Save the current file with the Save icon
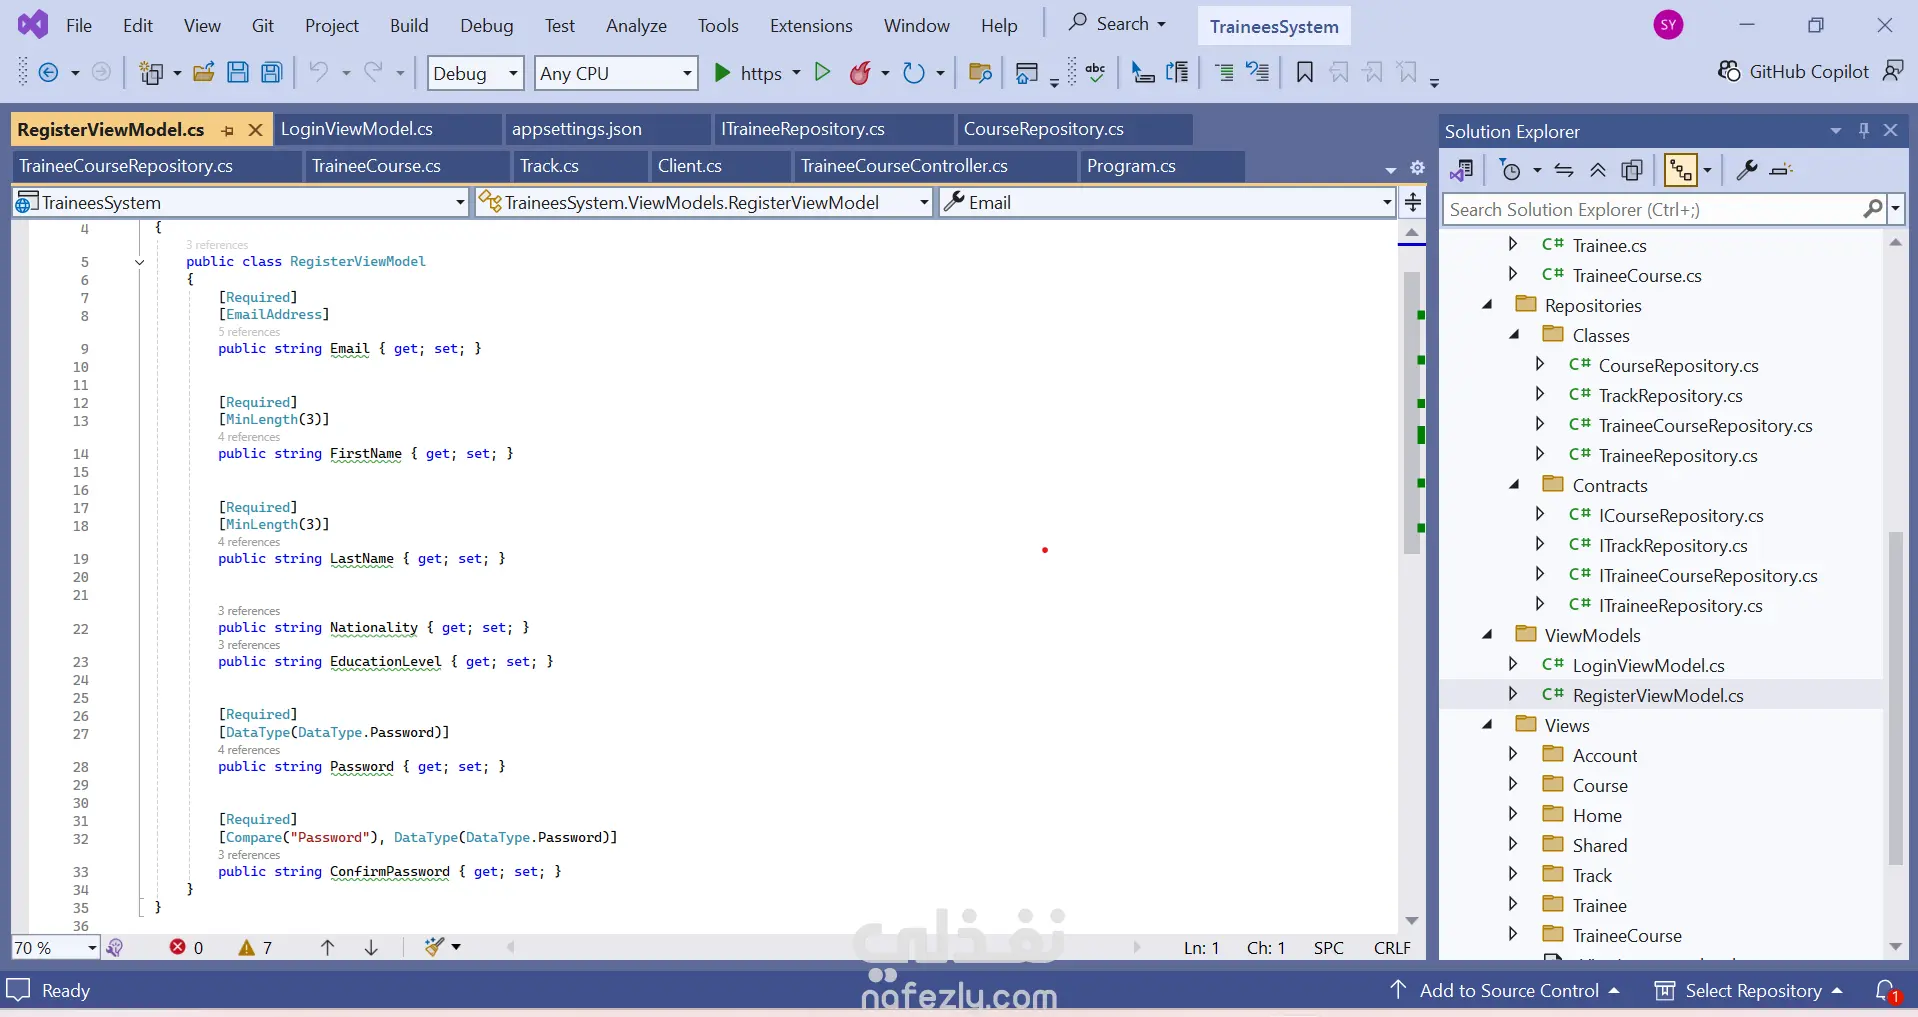1918x1017 pixels. coord(237,72)
